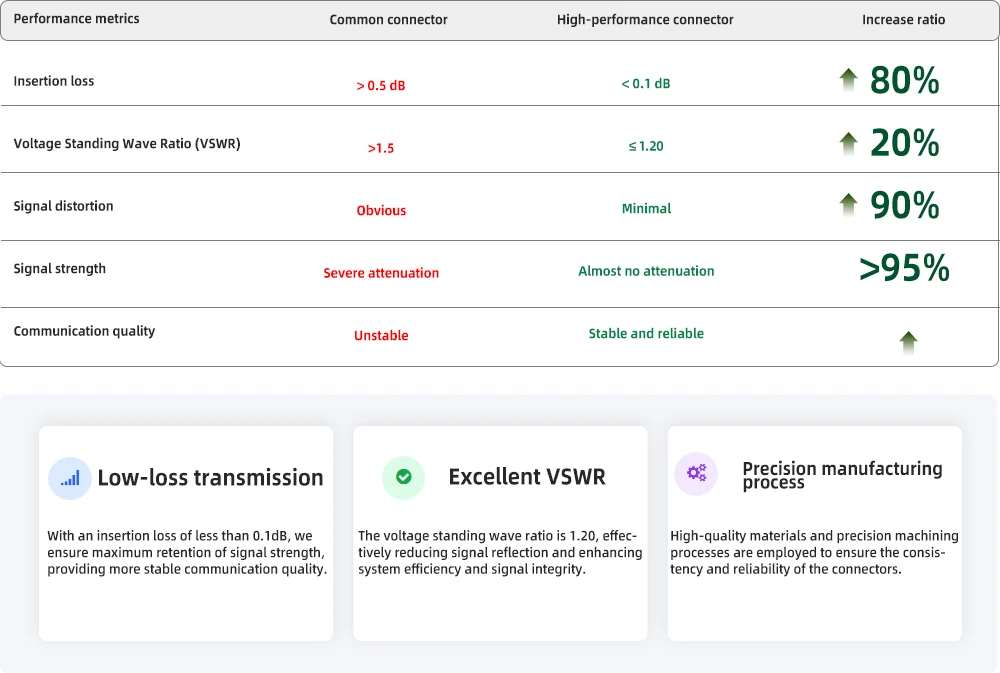Select the Common connector column header
Viewport: 1000px width, 673px height.
click(388, 20)
